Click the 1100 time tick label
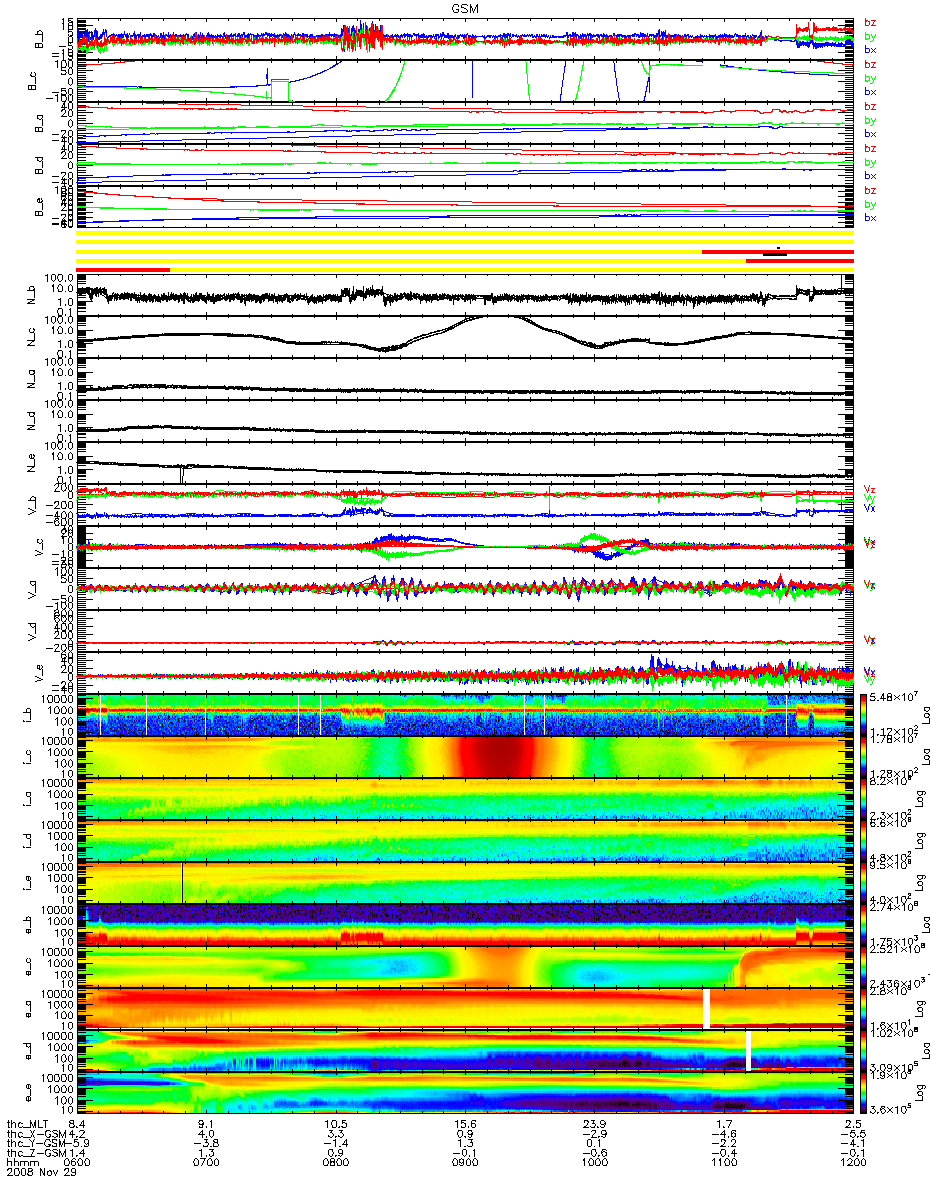 point(723,1162)
